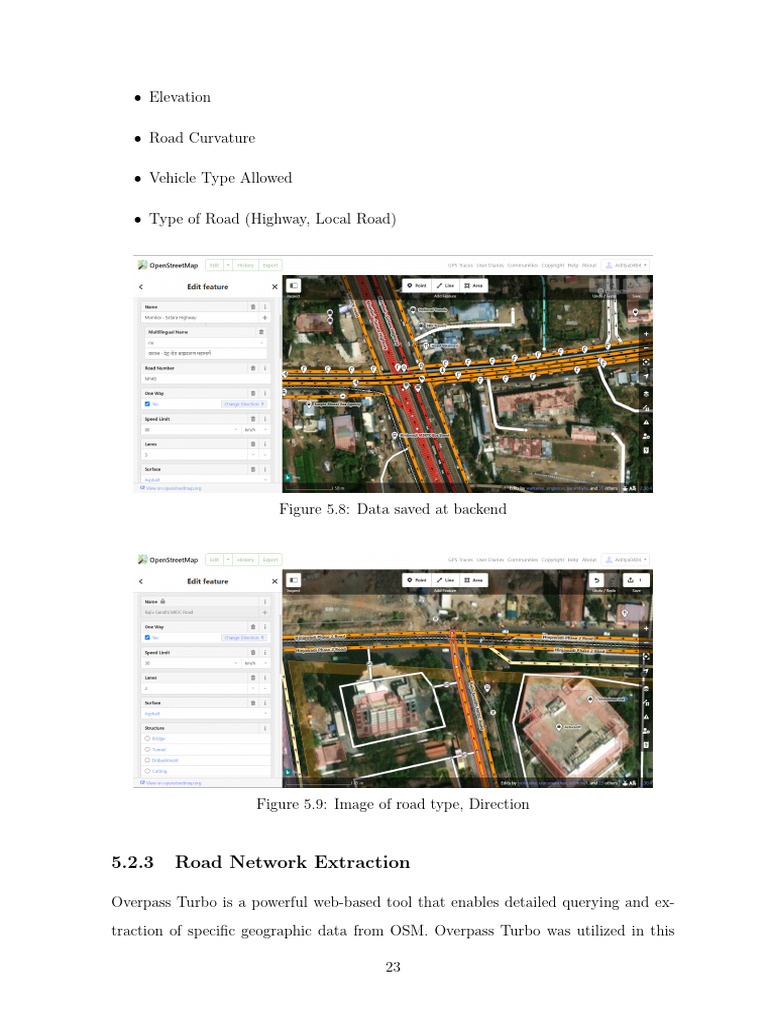This screenshot has width=768, height=1024.
Task: Click Edit button in Figure 5.8 header
Action: pyautogui.click(x=215, y=265)
